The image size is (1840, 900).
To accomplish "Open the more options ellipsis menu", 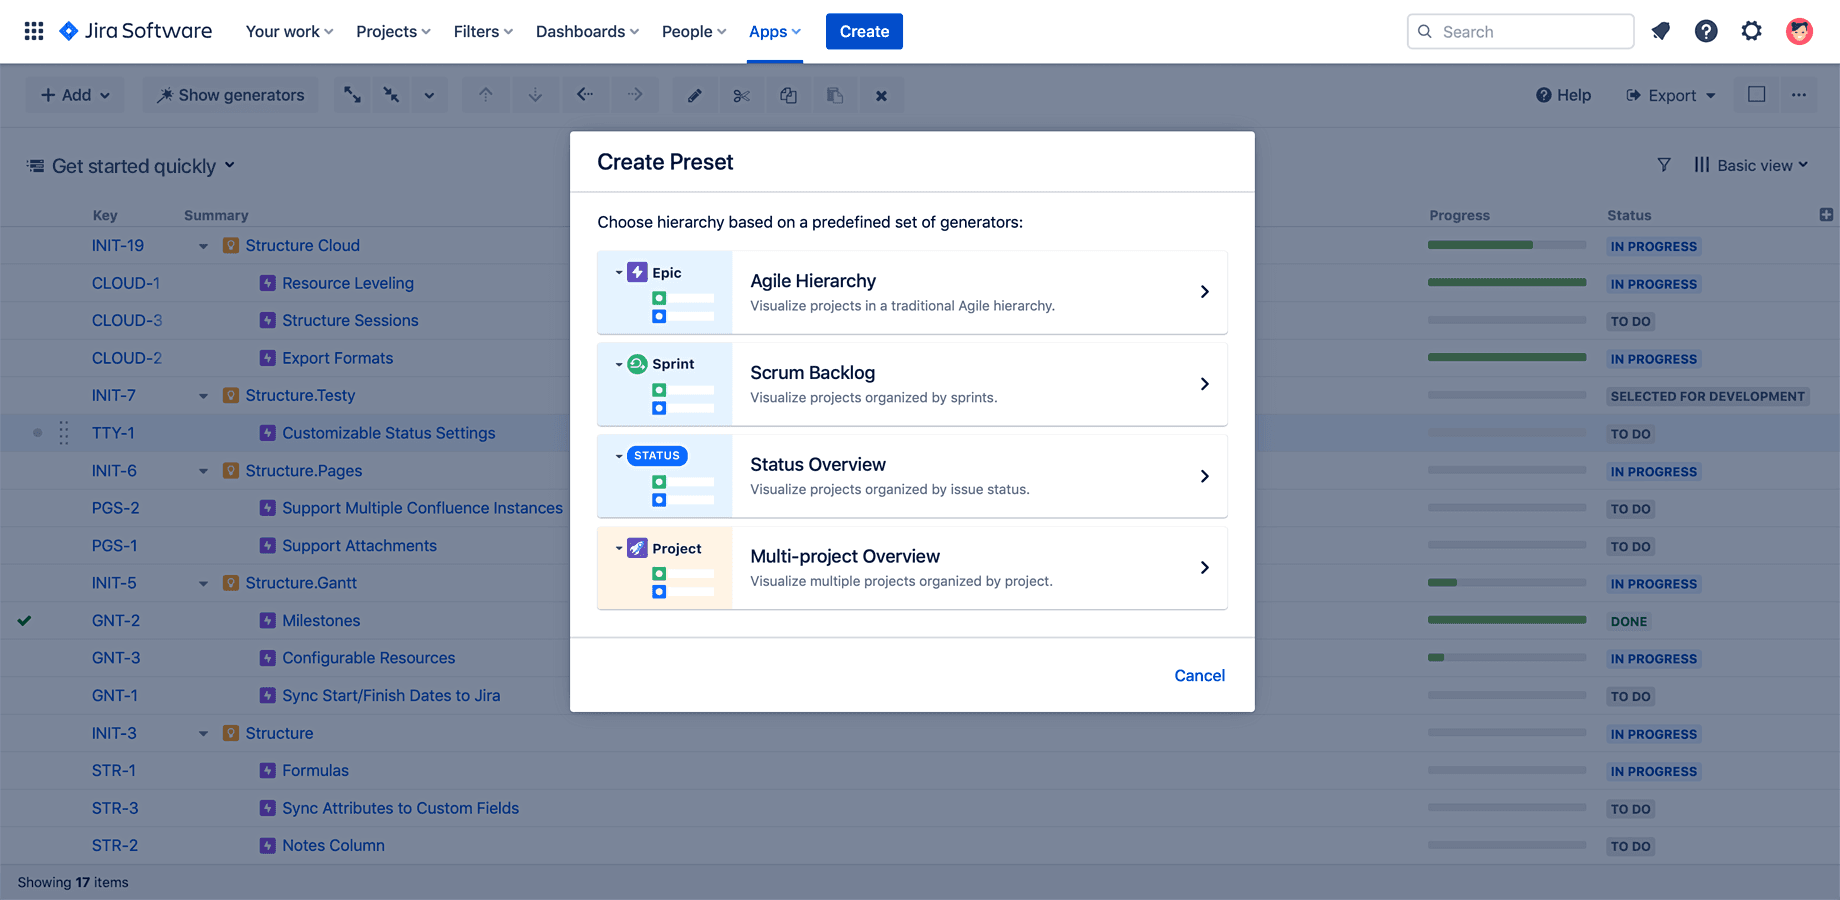I will tap(1799, 95).
